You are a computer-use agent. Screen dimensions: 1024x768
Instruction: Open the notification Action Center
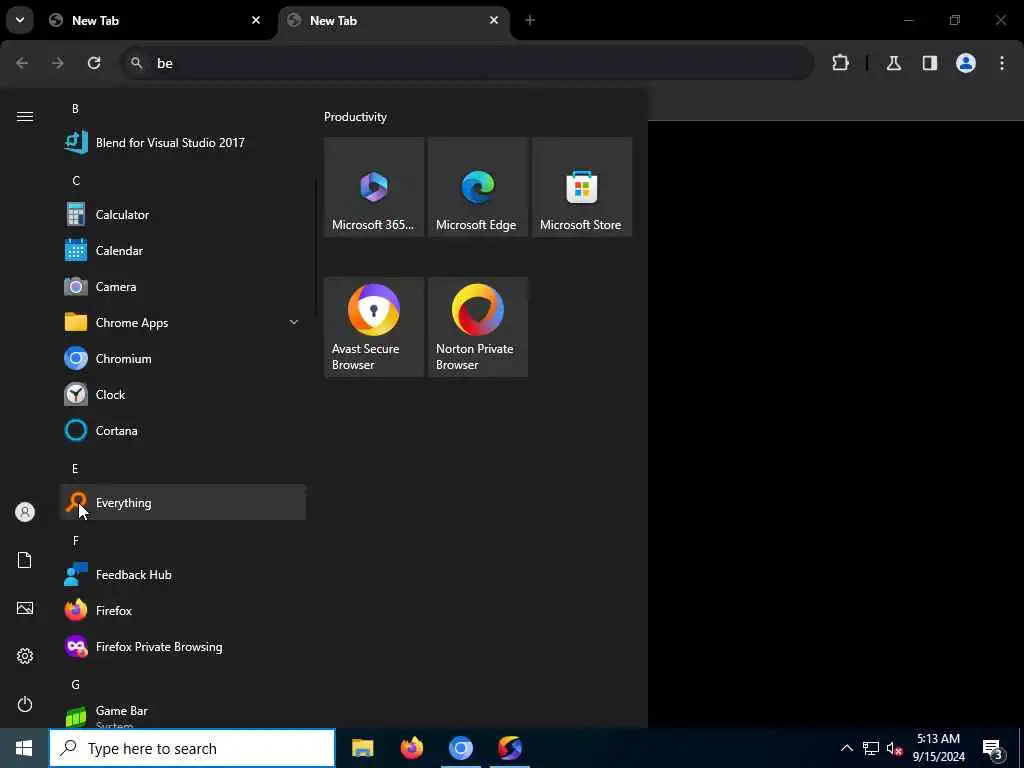(x=993, y=748)
